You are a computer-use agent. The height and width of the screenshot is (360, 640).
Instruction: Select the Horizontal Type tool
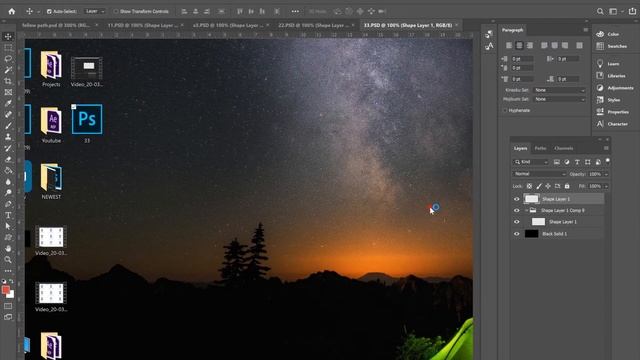8,215
